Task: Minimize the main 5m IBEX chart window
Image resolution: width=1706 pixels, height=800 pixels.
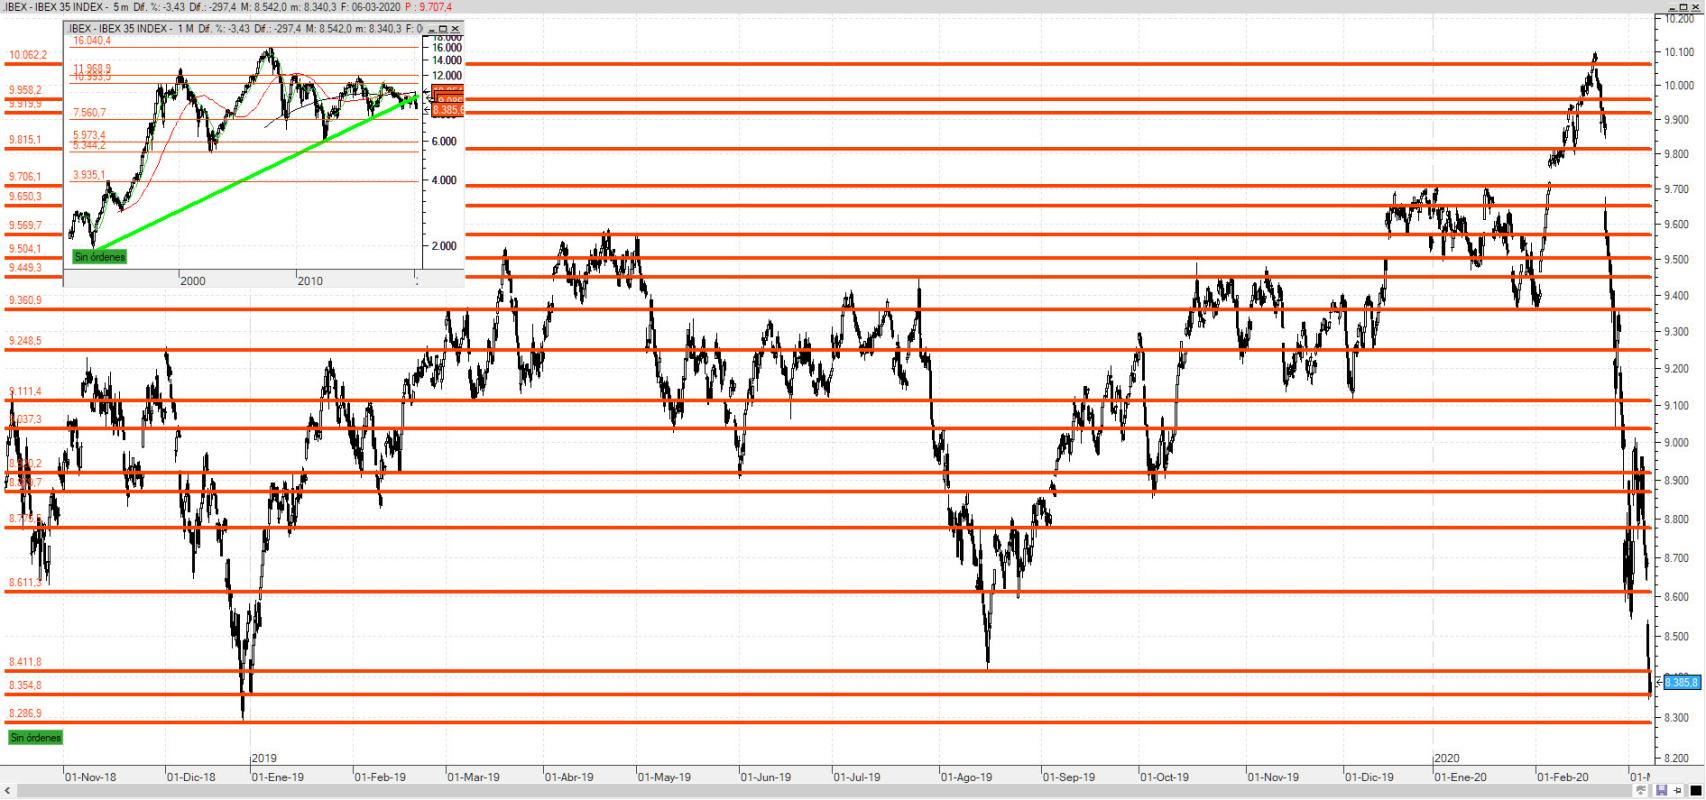Action: (x=1671, y=7)
